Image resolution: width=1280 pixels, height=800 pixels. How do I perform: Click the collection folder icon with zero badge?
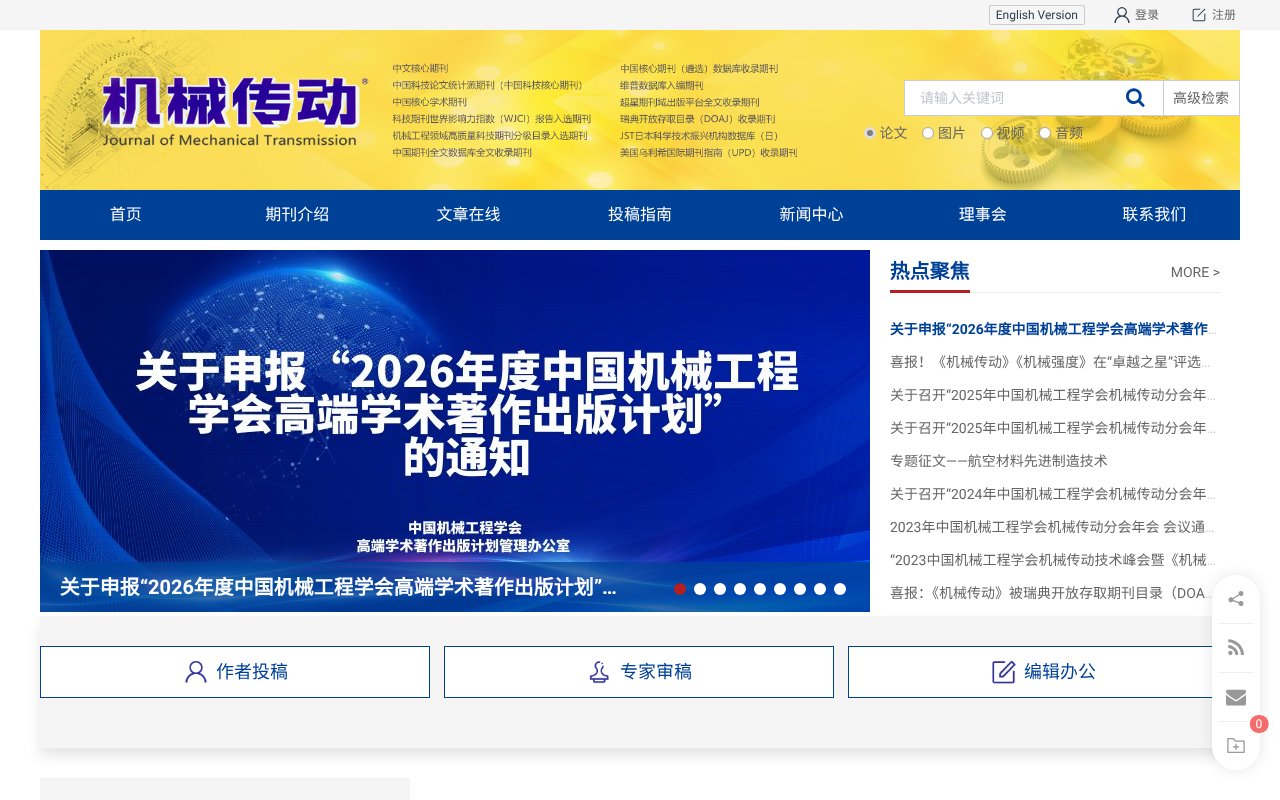pyautogui.click(x=1236, y=746)
